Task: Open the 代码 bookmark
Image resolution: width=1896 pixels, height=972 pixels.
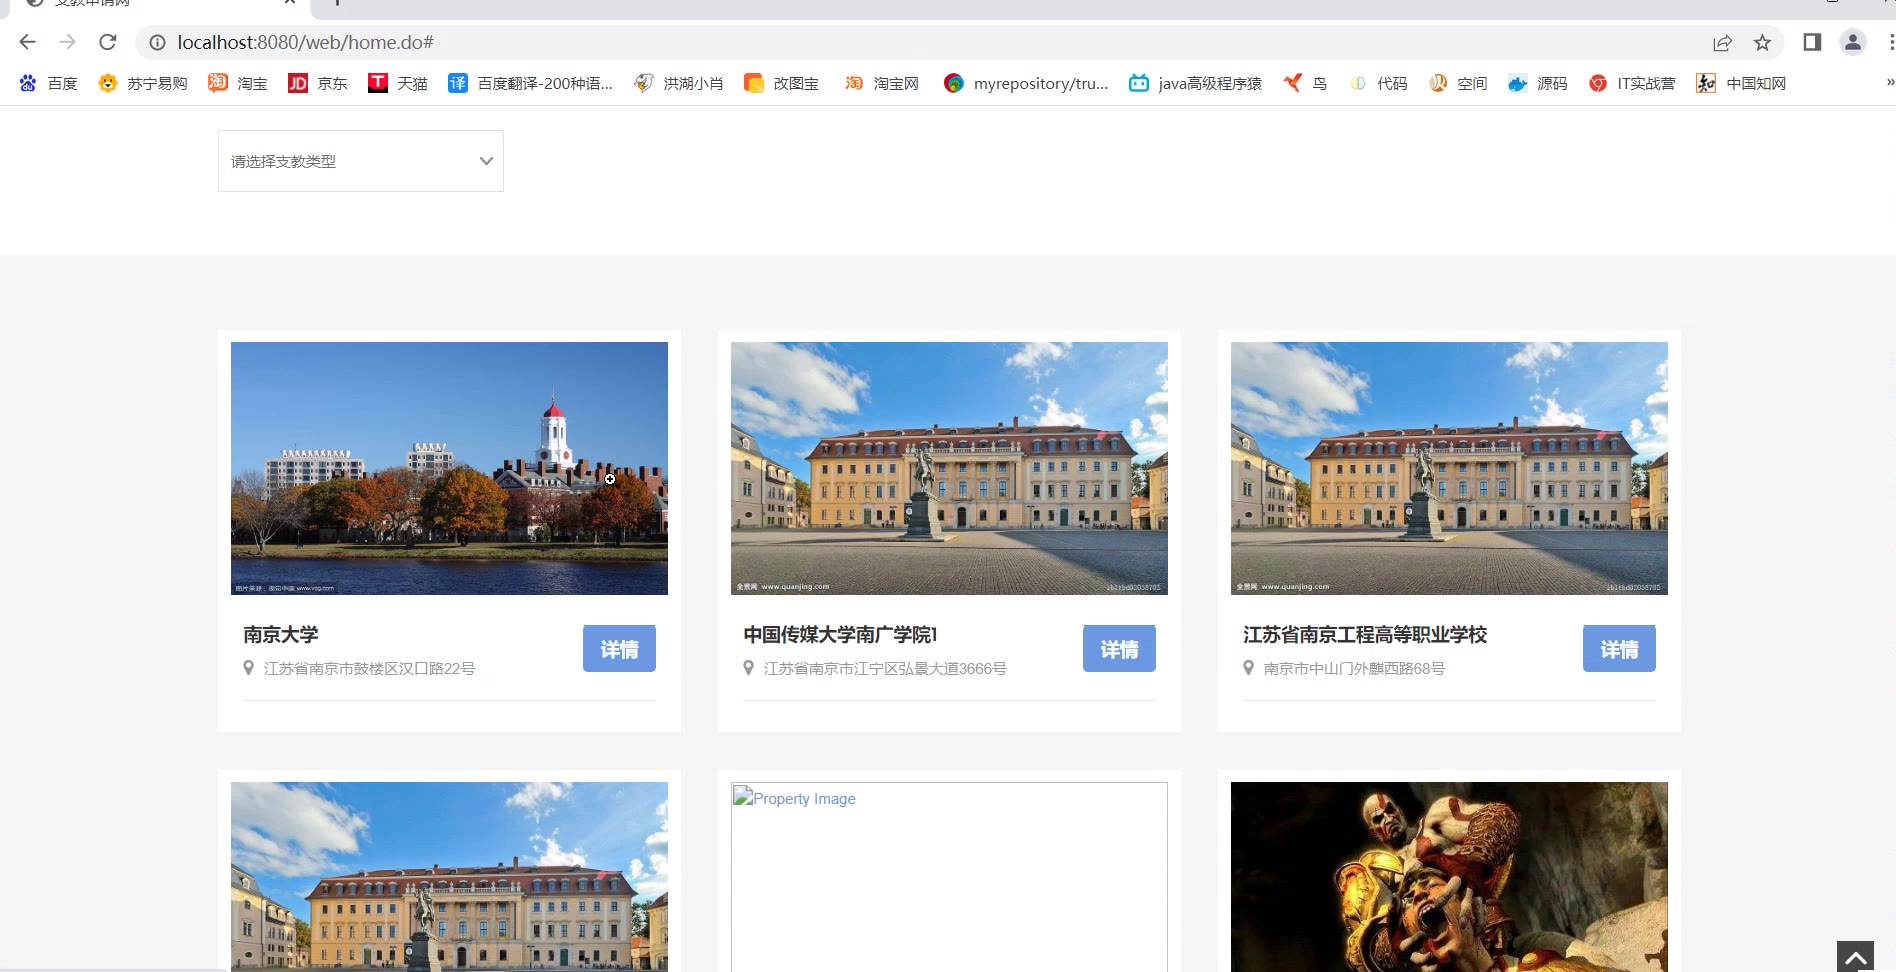Action: 1378,83
